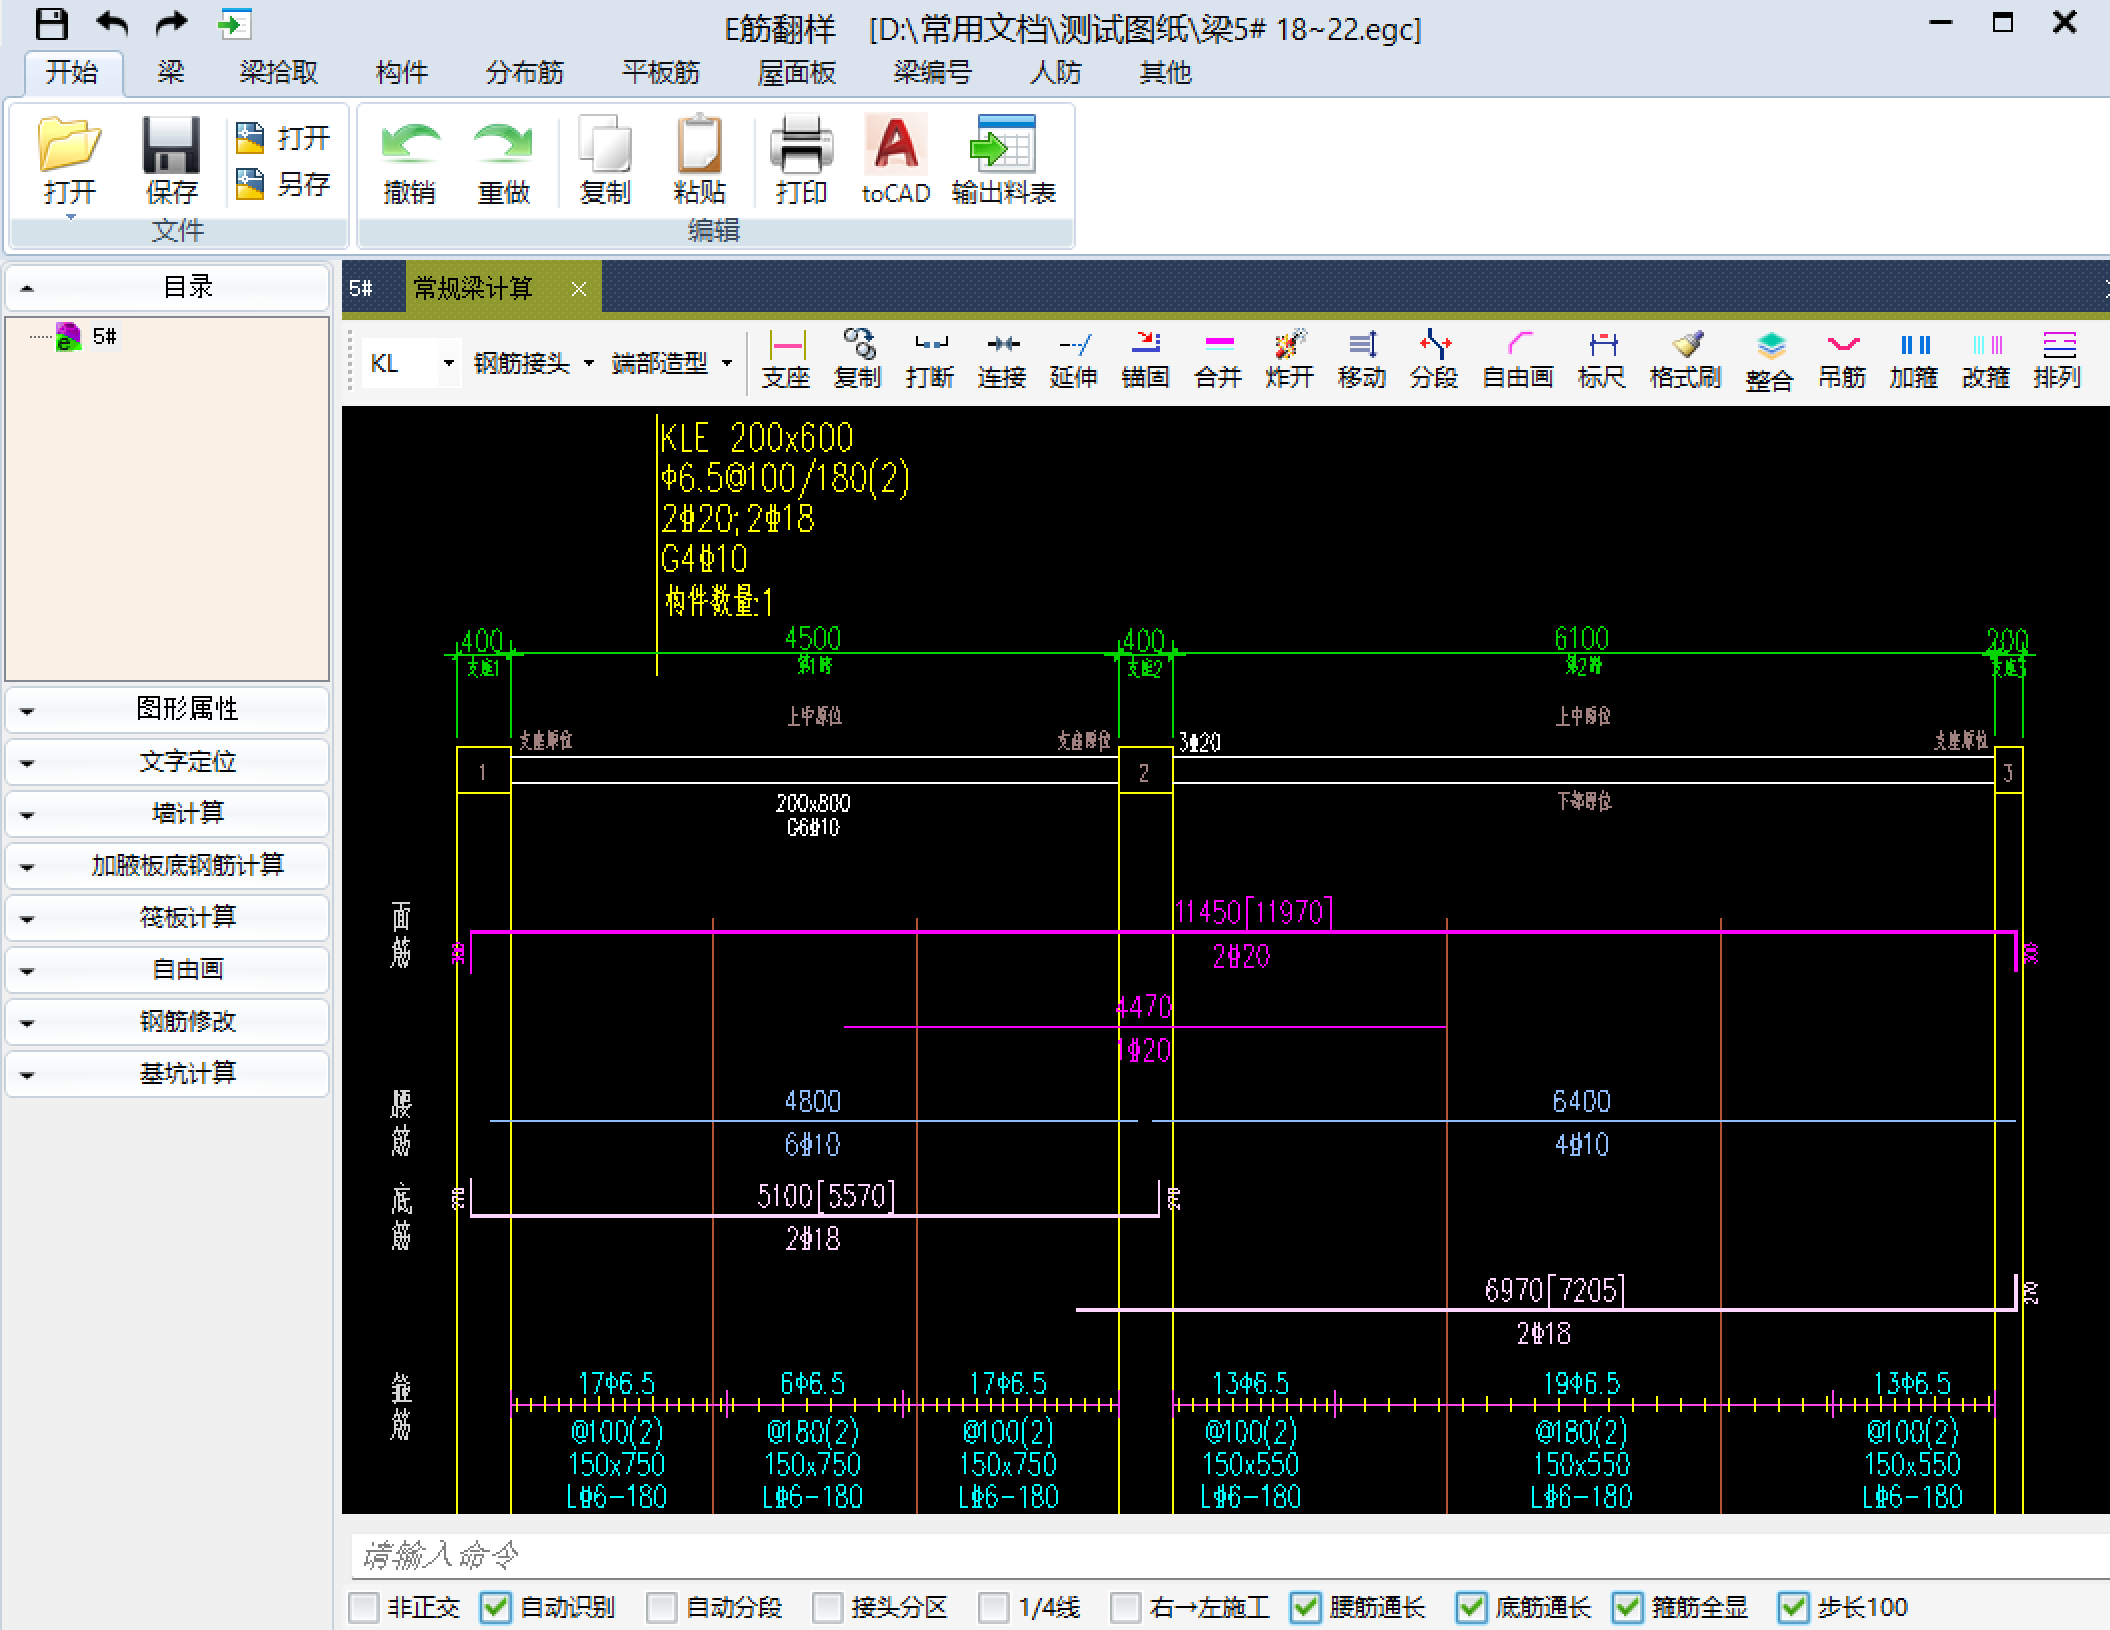The image size is (2110, 1630).
Task: Open the 屋面板 ribbon tab
Action: click(796, 73)
